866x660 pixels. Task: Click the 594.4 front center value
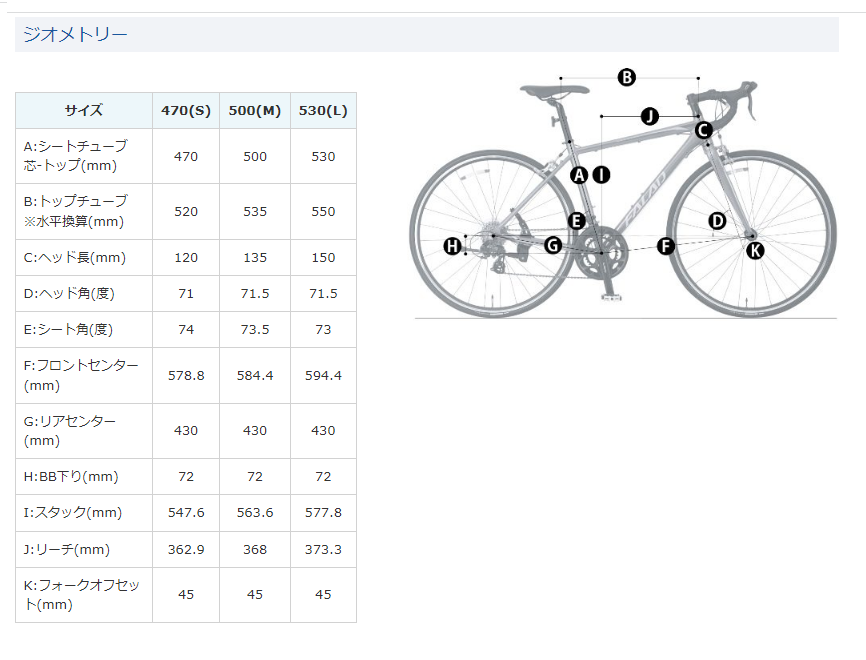point(323,376)
